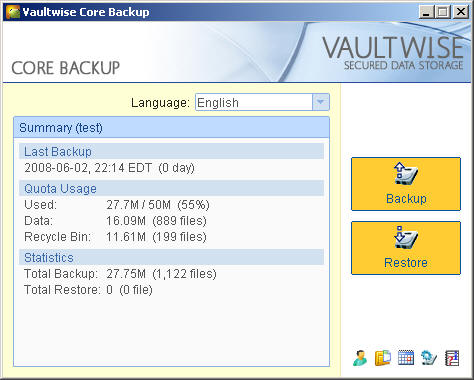Open the Restore button
Image resolution: width=474 pixels, height=380 pixels.
(406, 248)
